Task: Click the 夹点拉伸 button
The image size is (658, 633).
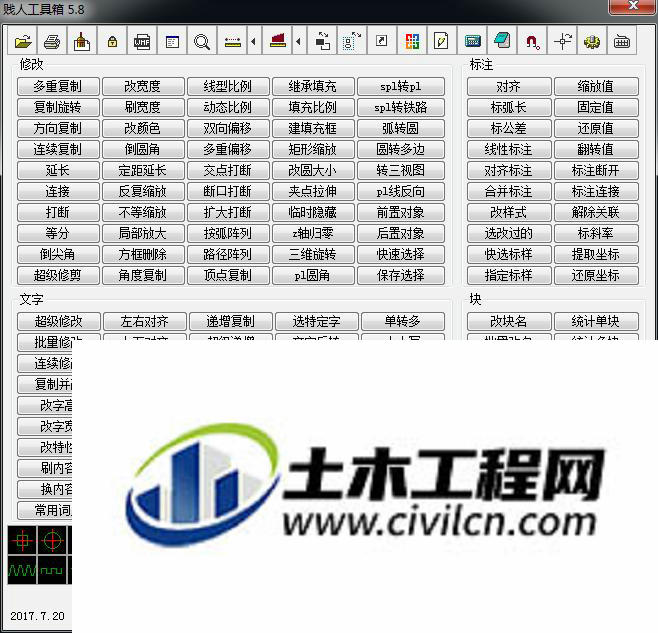Action: pos(313,191)
